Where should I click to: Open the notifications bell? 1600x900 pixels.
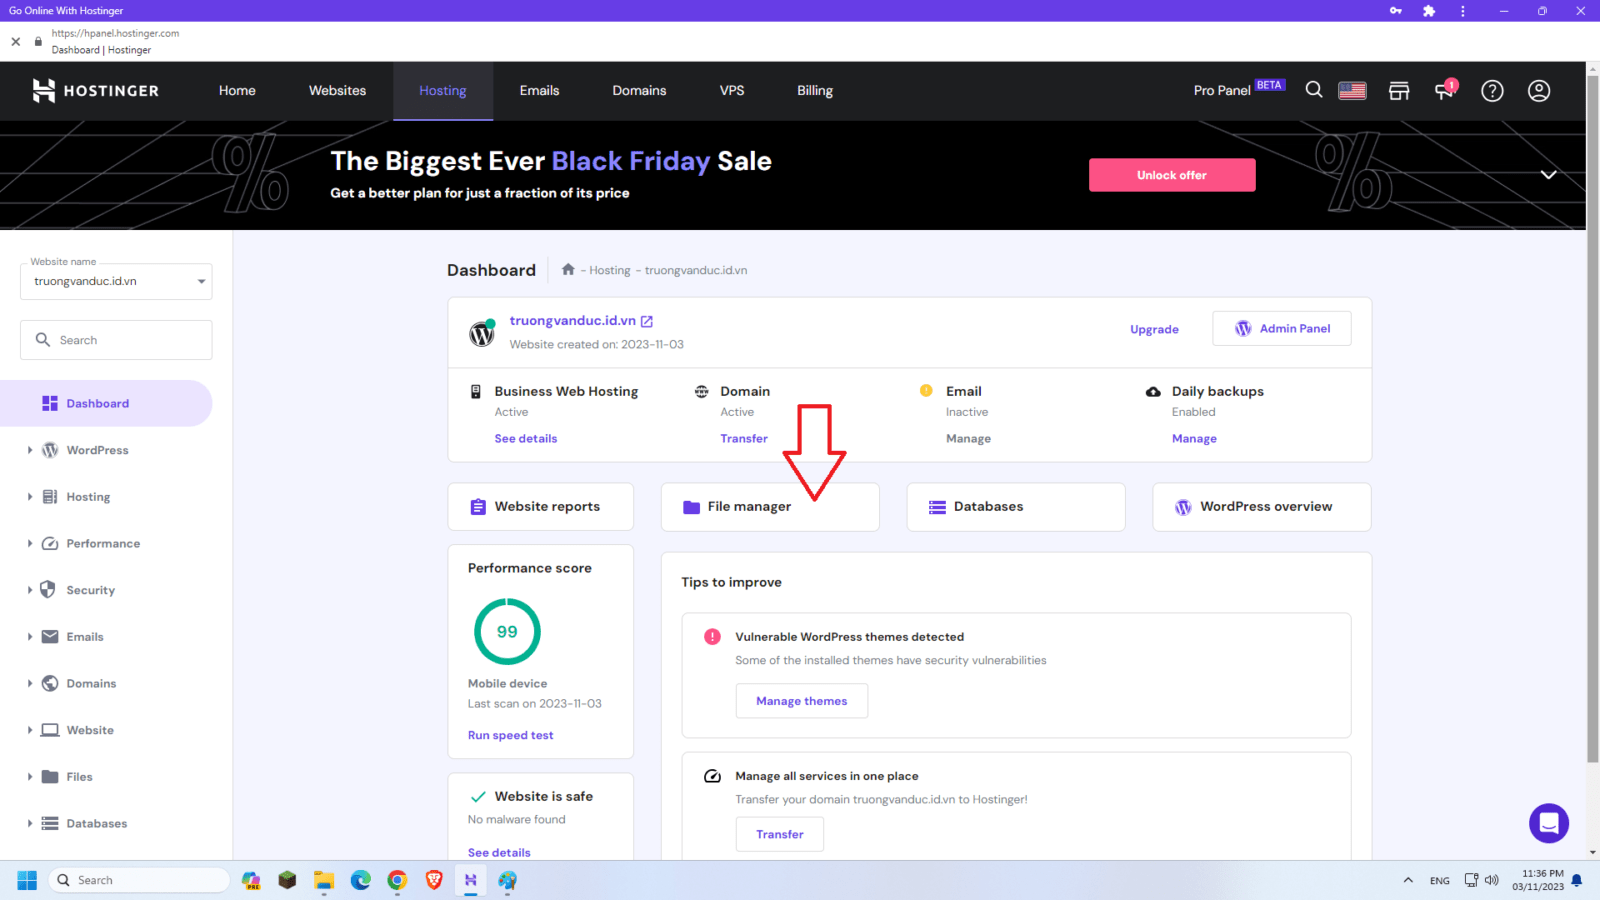point(1444,90)
